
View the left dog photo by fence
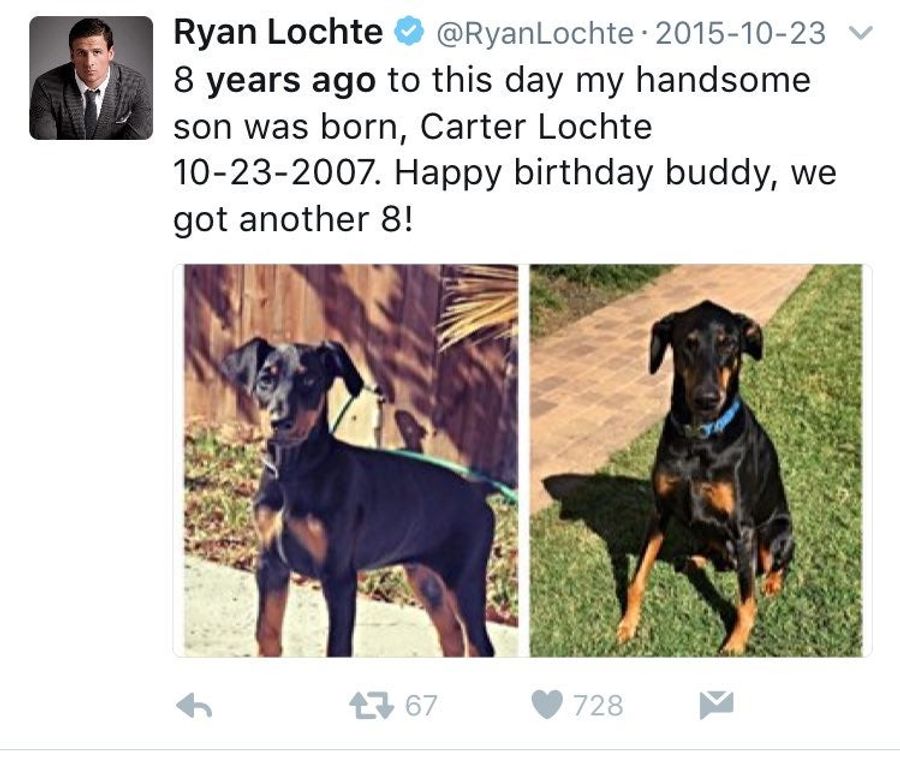351,460
